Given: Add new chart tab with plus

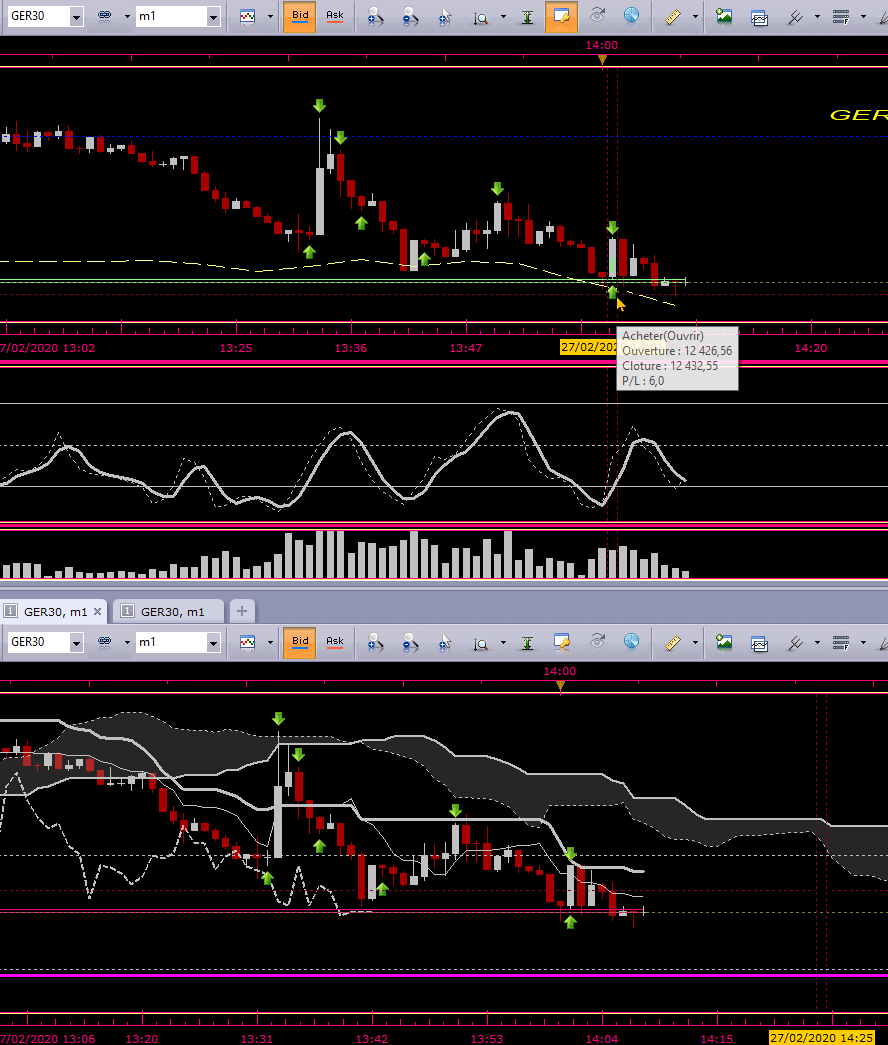Looking at the screenshot, I should pyautogui.click(x=241, y=610).
